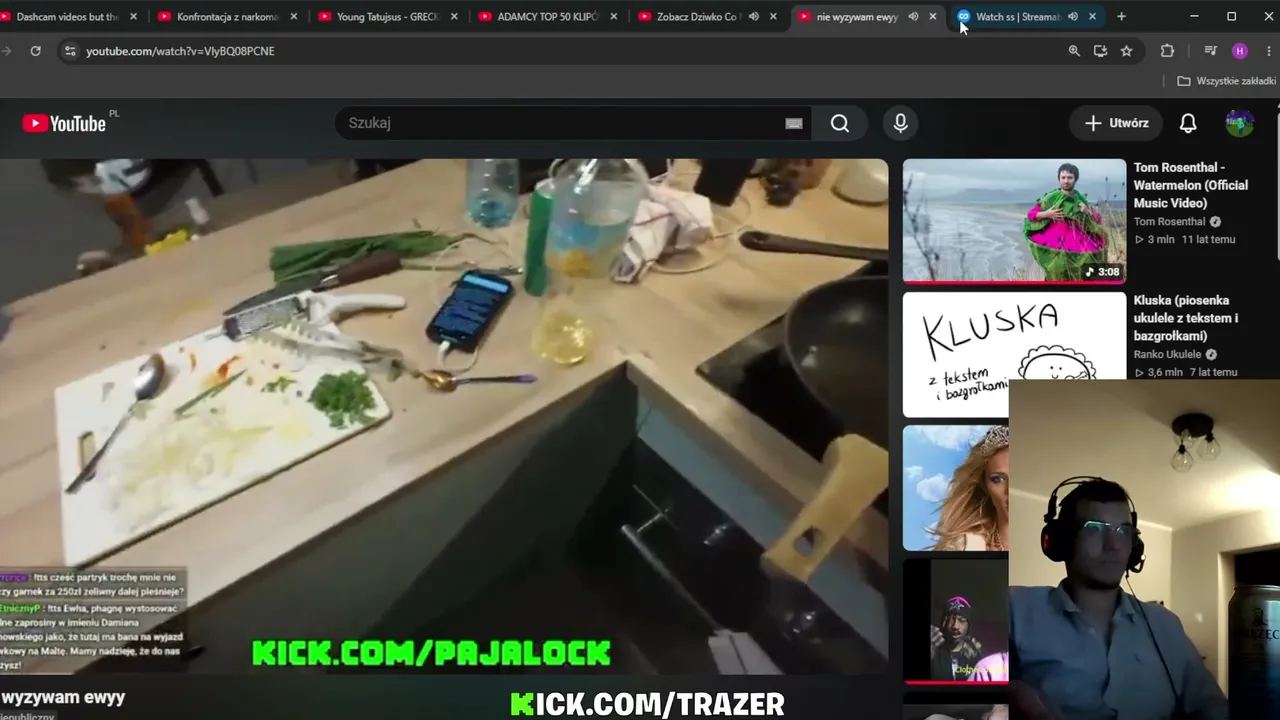Open the zoom magnifier icon in address bar
This screenshot has height=720, width=1280.
tap(1074, 51)
